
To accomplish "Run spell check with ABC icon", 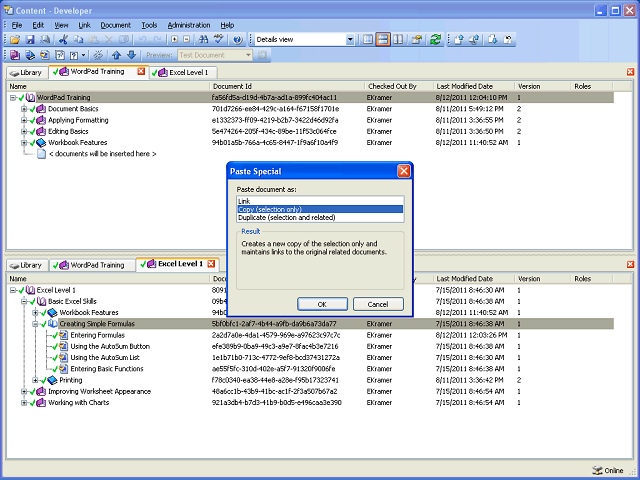I will [x=219, y=40].
